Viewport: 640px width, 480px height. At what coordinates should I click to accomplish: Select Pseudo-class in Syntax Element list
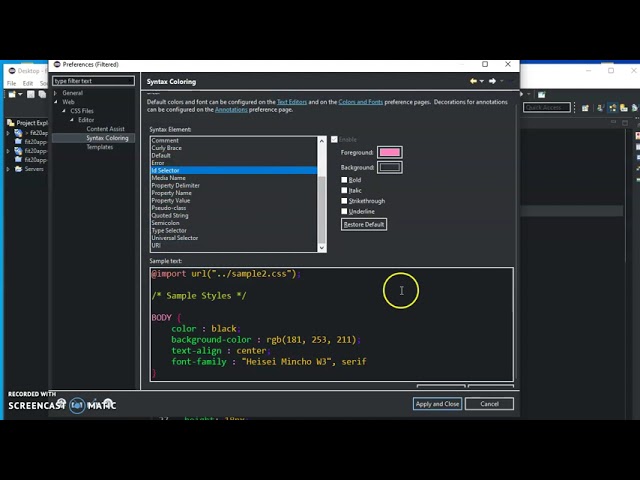[234, 208]
